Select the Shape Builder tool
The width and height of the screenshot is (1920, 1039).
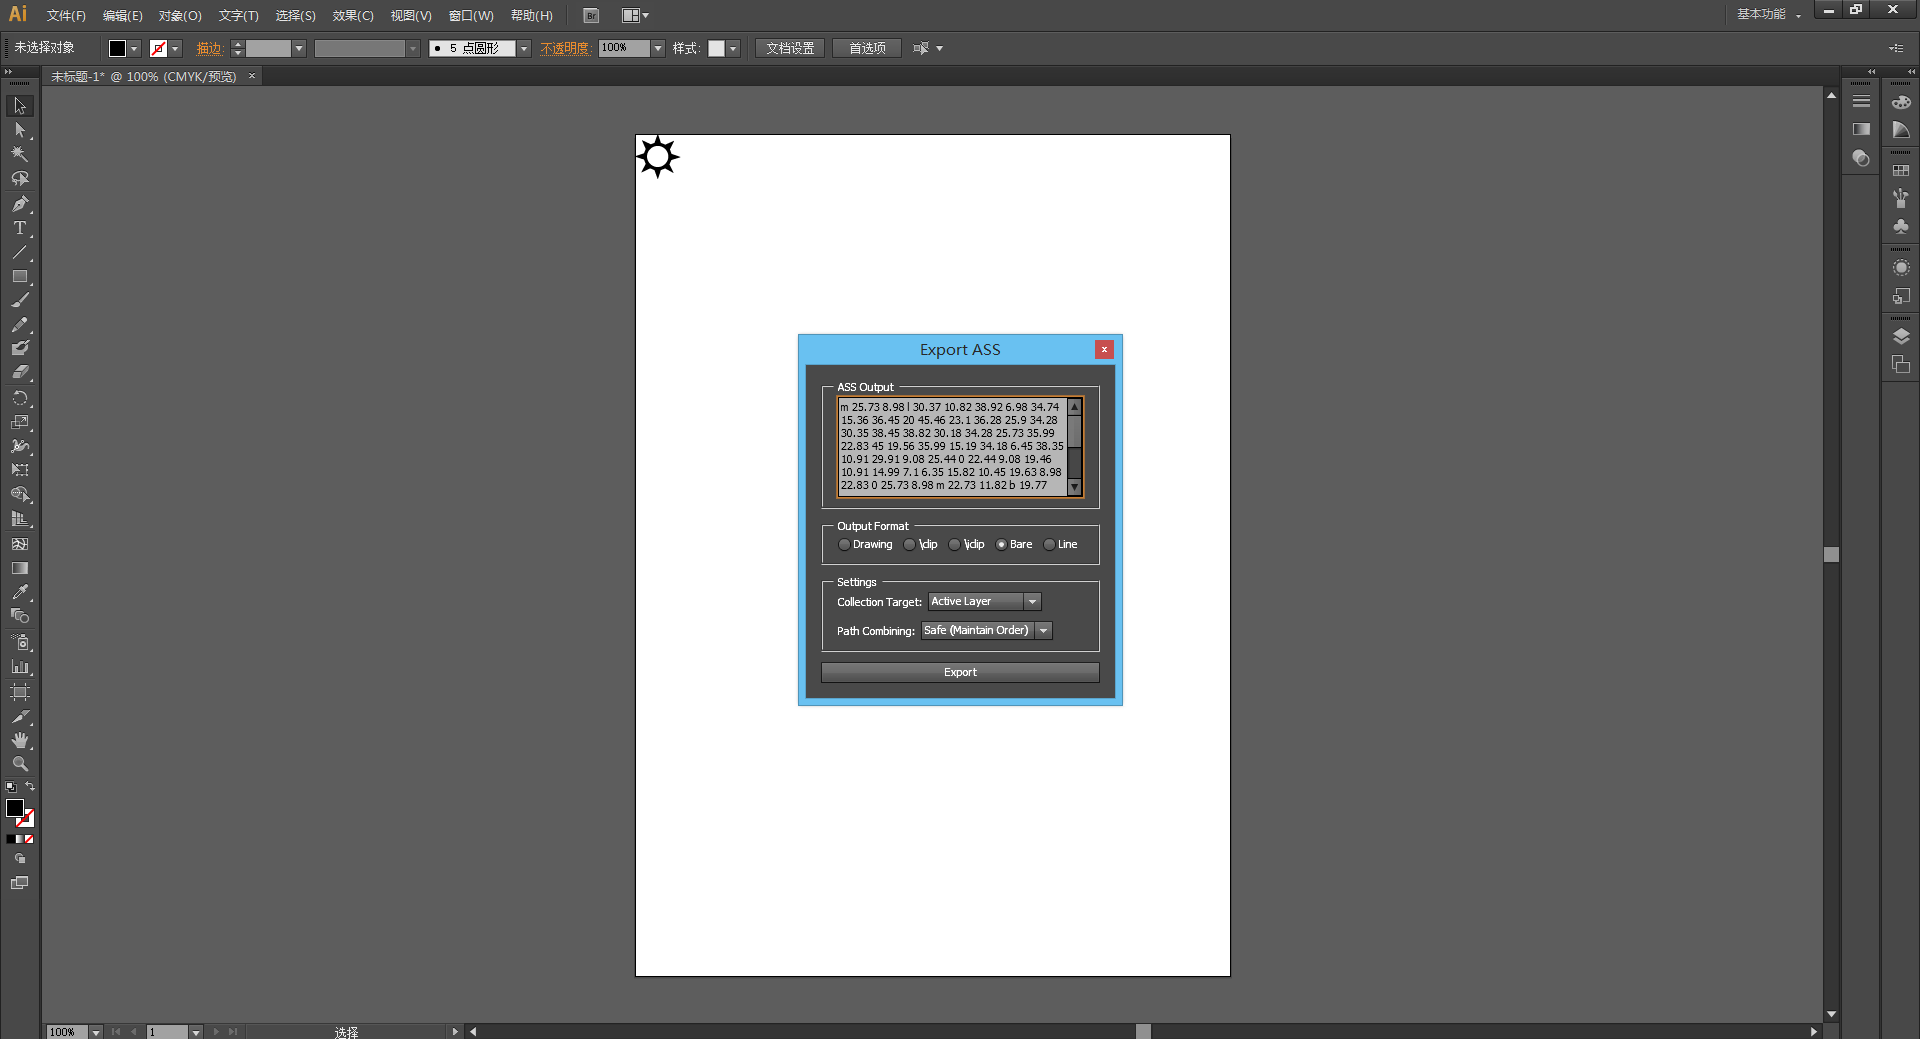coord(20,494)
